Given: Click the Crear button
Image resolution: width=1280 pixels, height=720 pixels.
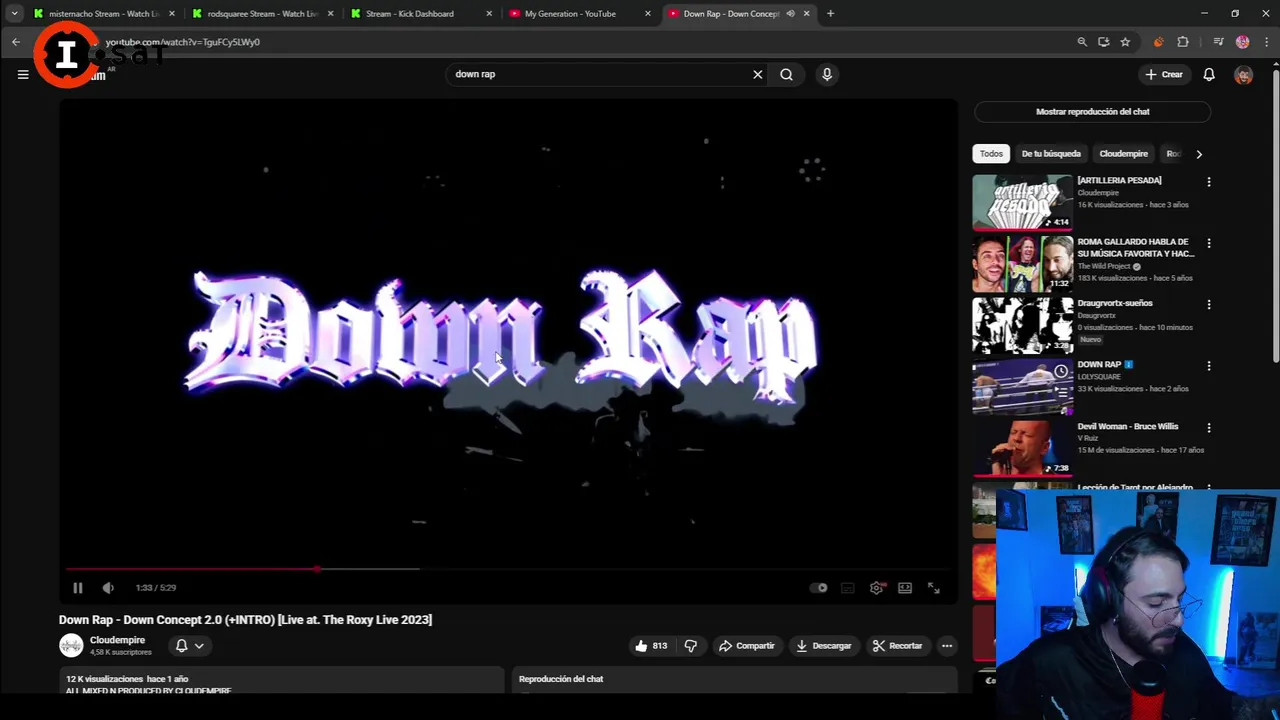Looking at the screenshot, I should (1164, 74).
